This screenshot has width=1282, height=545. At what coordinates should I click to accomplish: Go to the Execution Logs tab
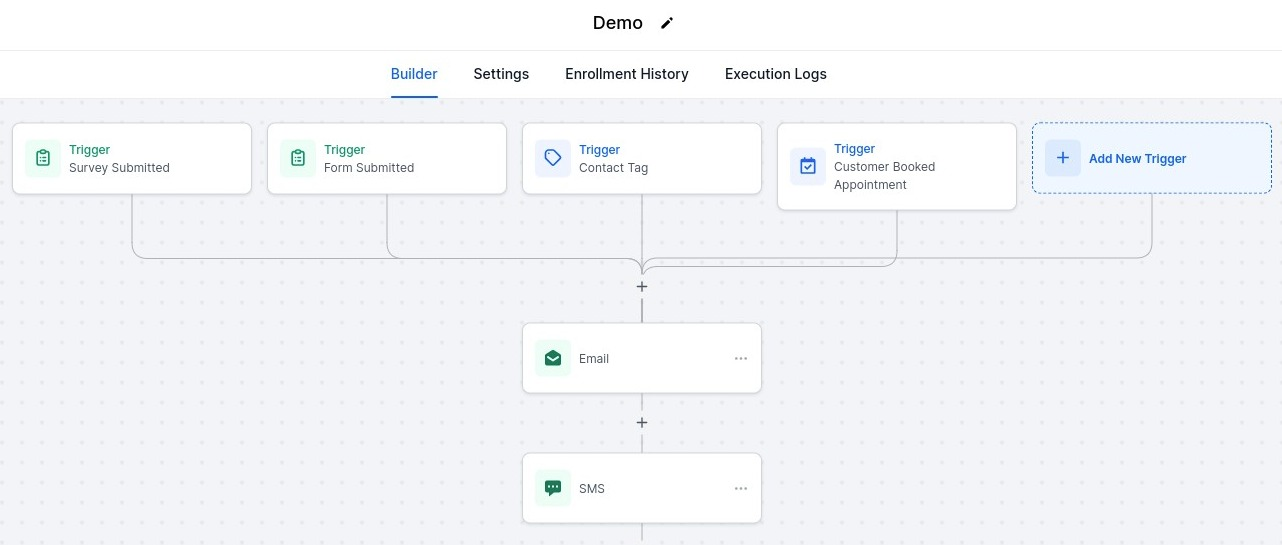(776, 74)
